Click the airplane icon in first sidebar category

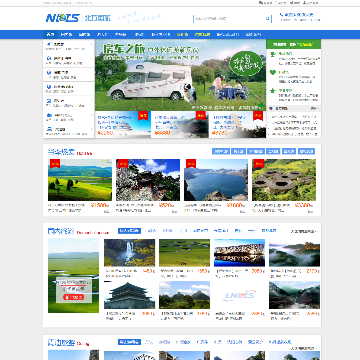tap(49, 44)
